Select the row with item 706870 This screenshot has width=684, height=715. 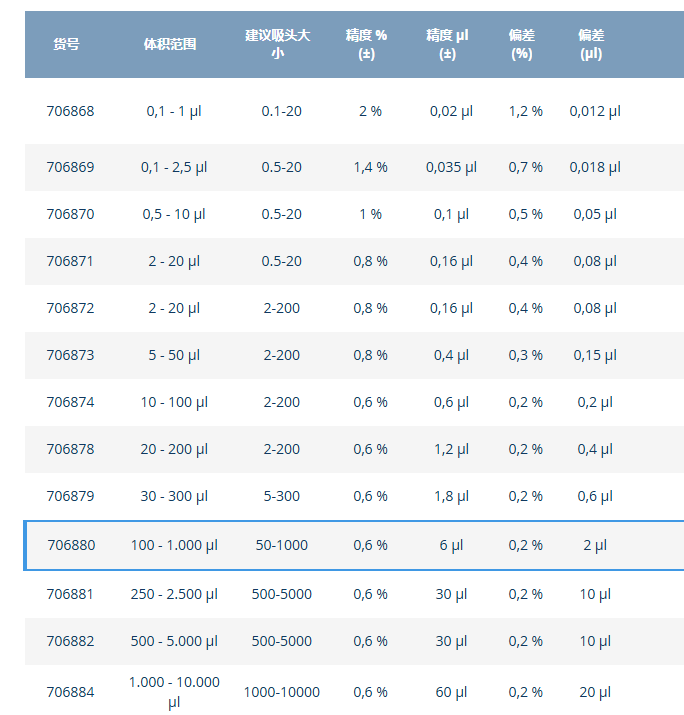[70, 214]
